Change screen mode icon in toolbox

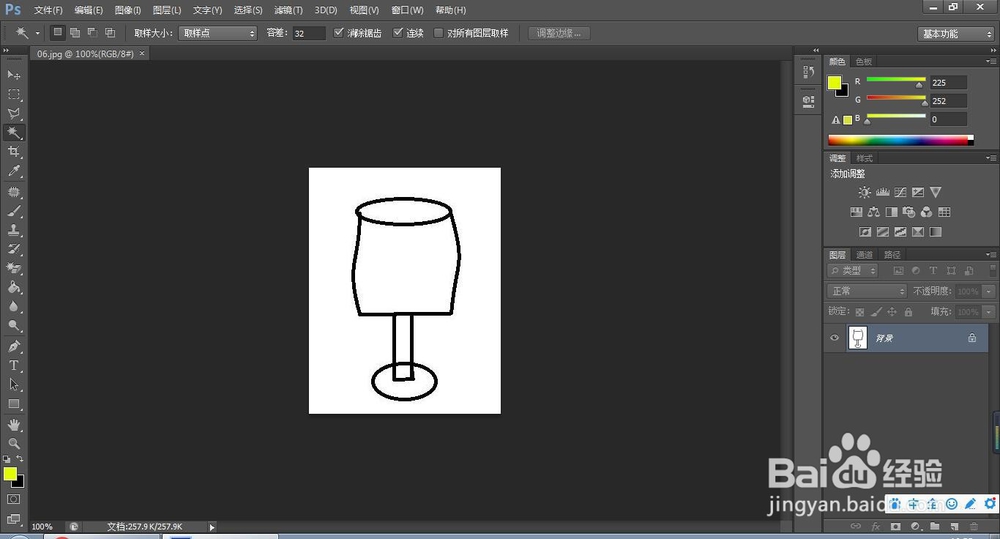(13, 519)
